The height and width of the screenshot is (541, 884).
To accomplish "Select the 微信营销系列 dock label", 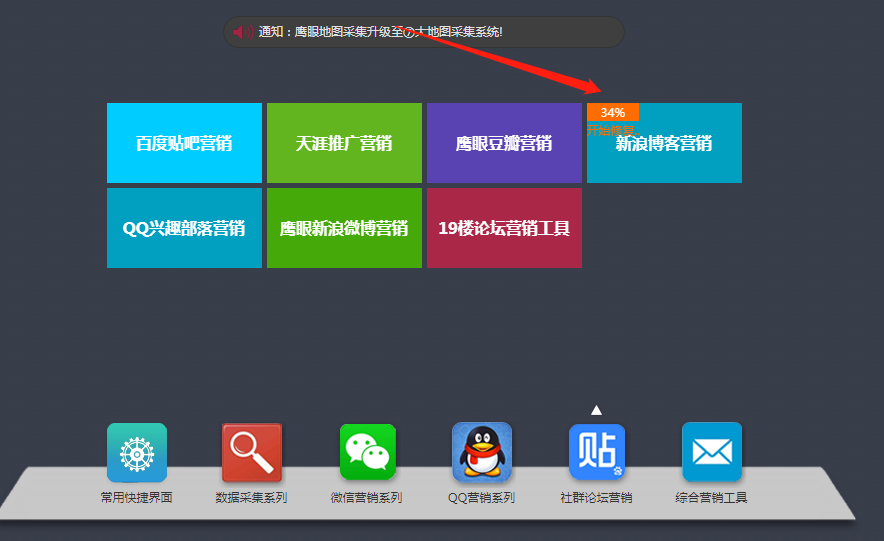I will tap(366, 498).
